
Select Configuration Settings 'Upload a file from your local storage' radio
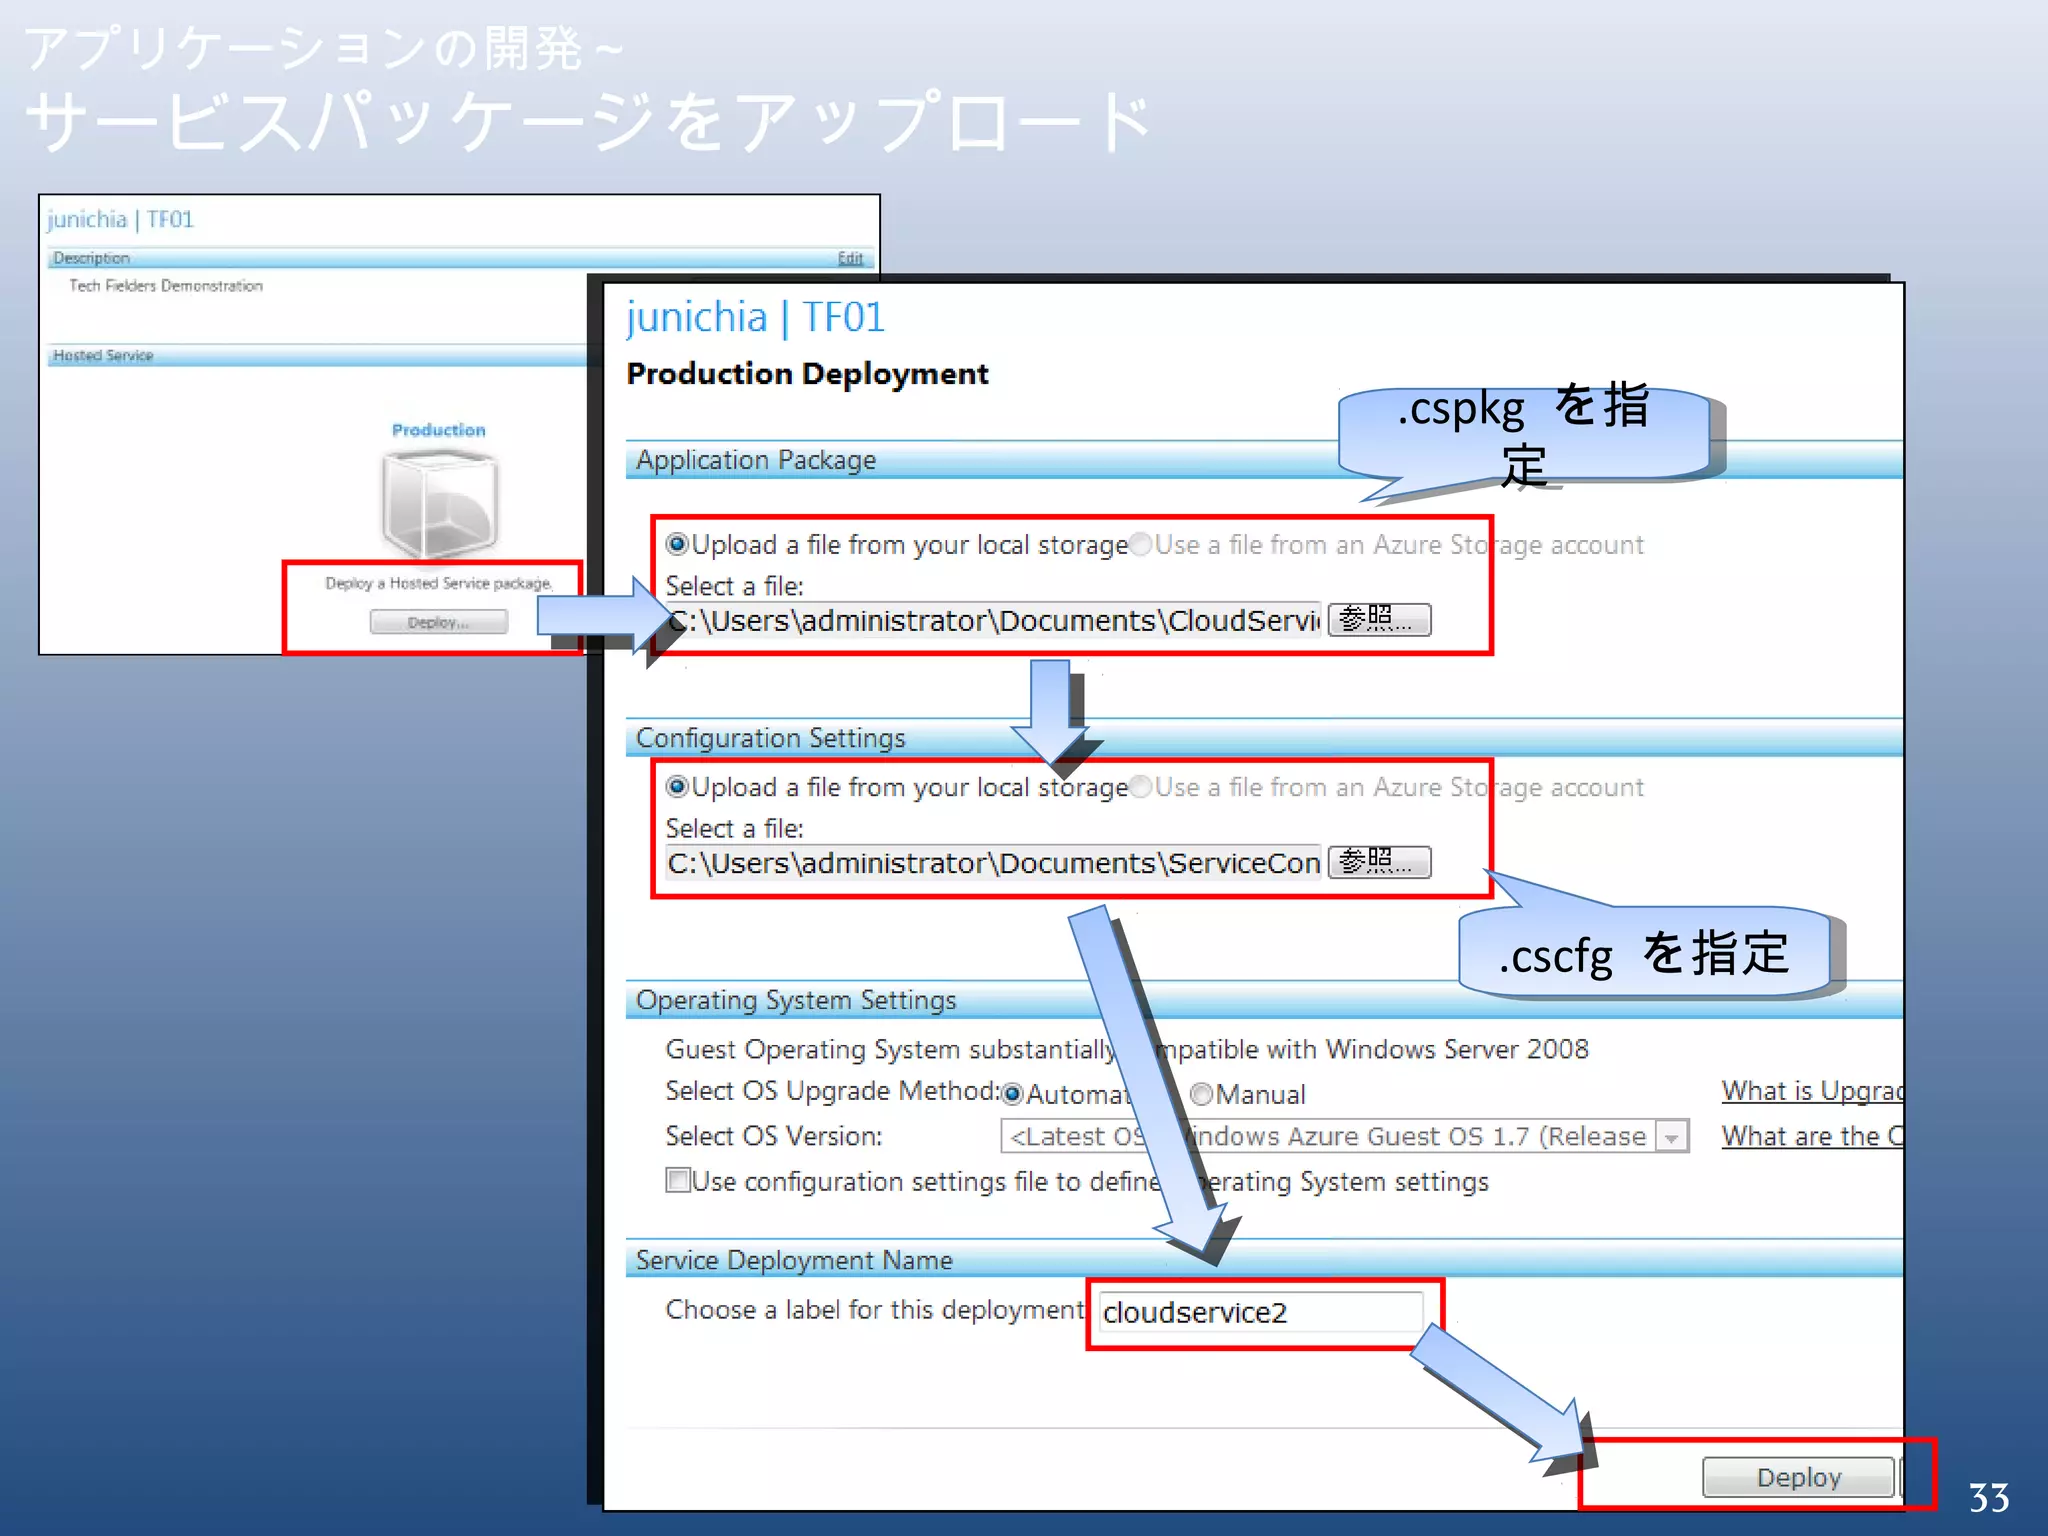coord(677,787)
